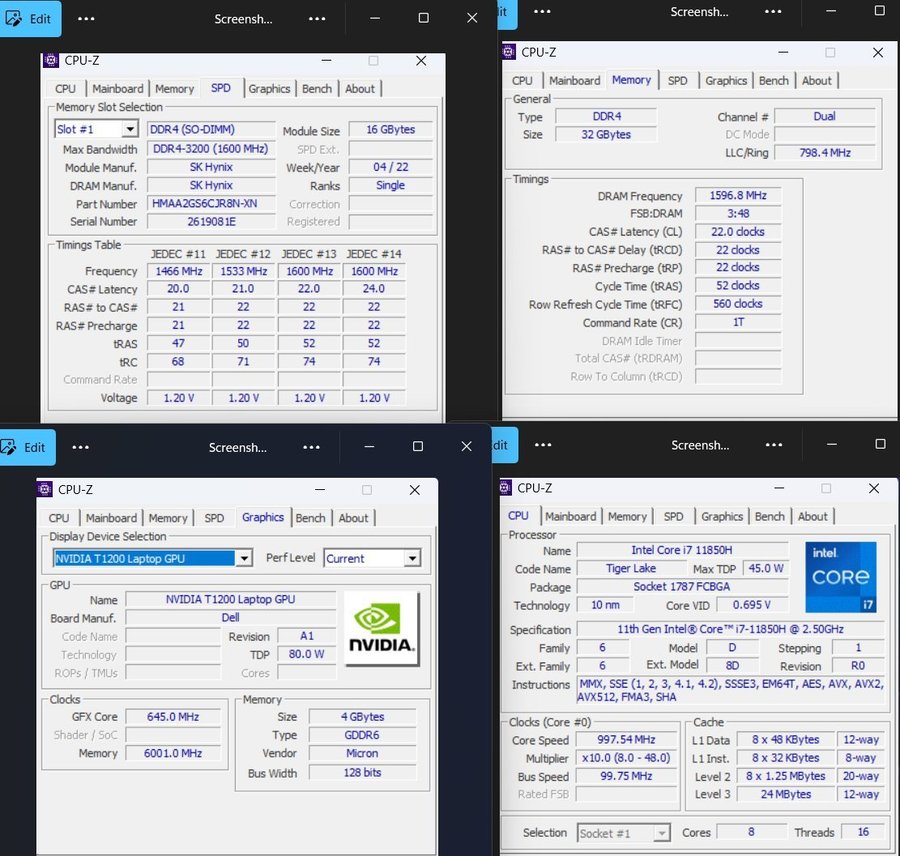The image size is (900, 856).
Task: Open the SPD tab in the Memory window
Action: pyautogui.click(x=678, y=81)
